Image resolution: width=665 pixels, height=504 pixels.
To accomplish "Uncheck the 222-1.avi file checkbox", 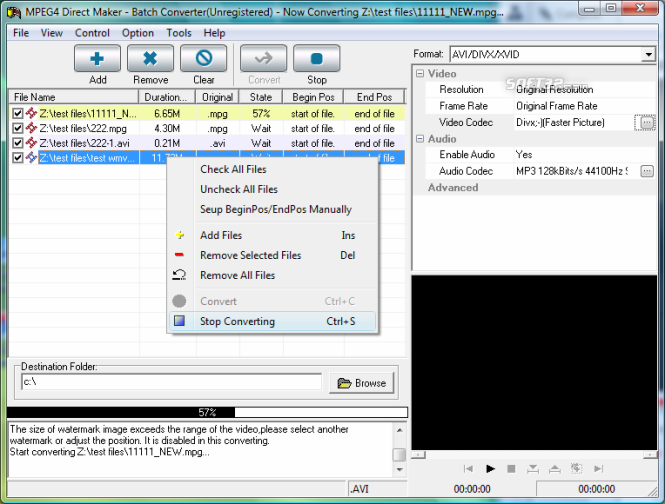I will point(17,143).
